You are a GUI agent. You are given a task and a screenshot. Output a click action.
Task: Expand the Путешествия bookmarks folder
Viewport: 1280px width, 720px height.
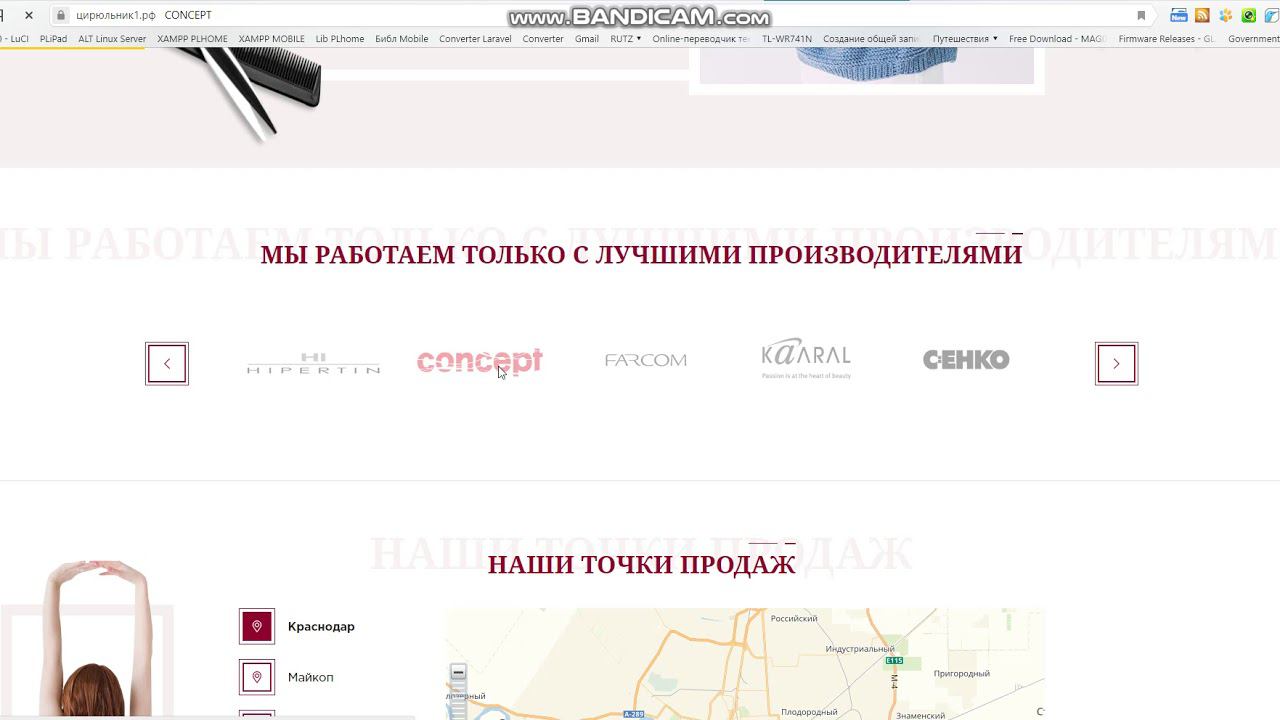click(966, 39)
